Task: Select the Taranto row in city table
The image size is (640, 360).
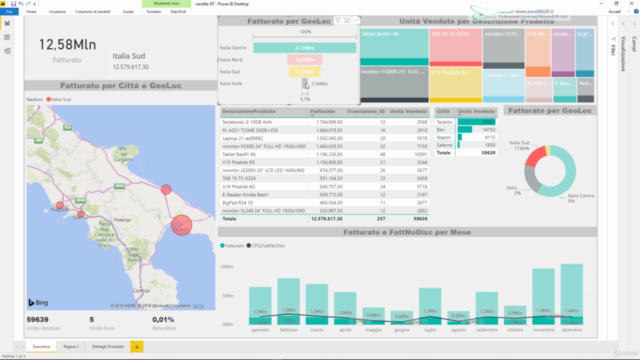Action: click(x=466, y=122)
